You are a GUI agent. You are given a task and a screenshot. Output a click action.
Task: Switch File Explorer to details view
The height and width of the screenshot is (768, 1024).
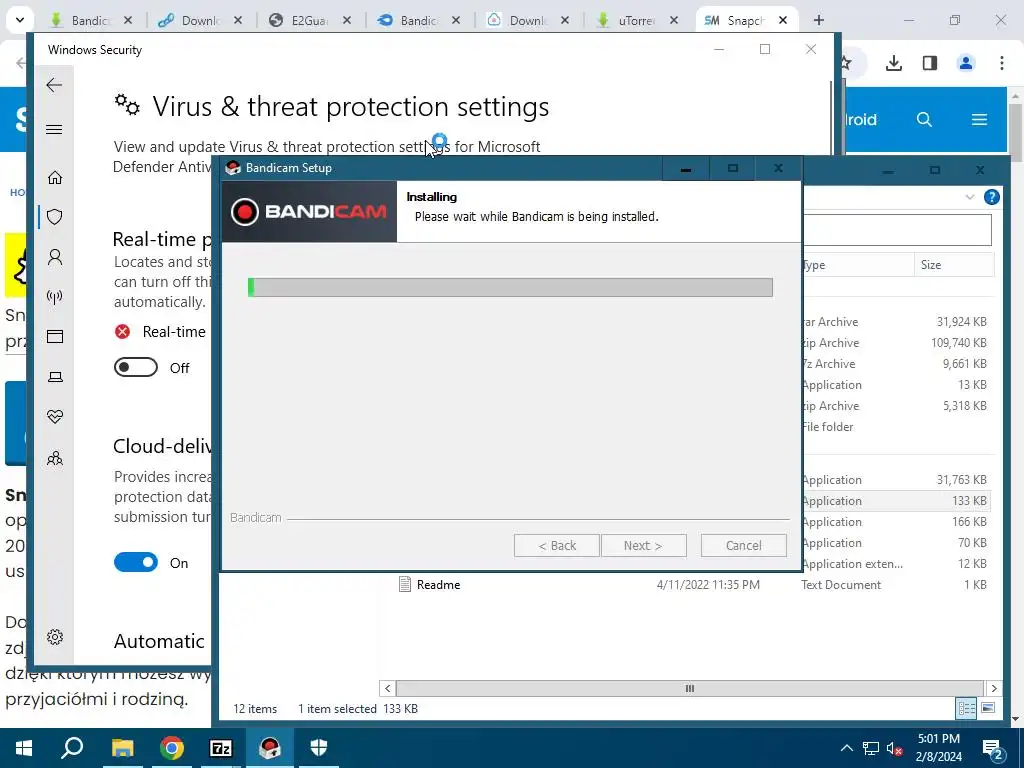coord(966,708)
